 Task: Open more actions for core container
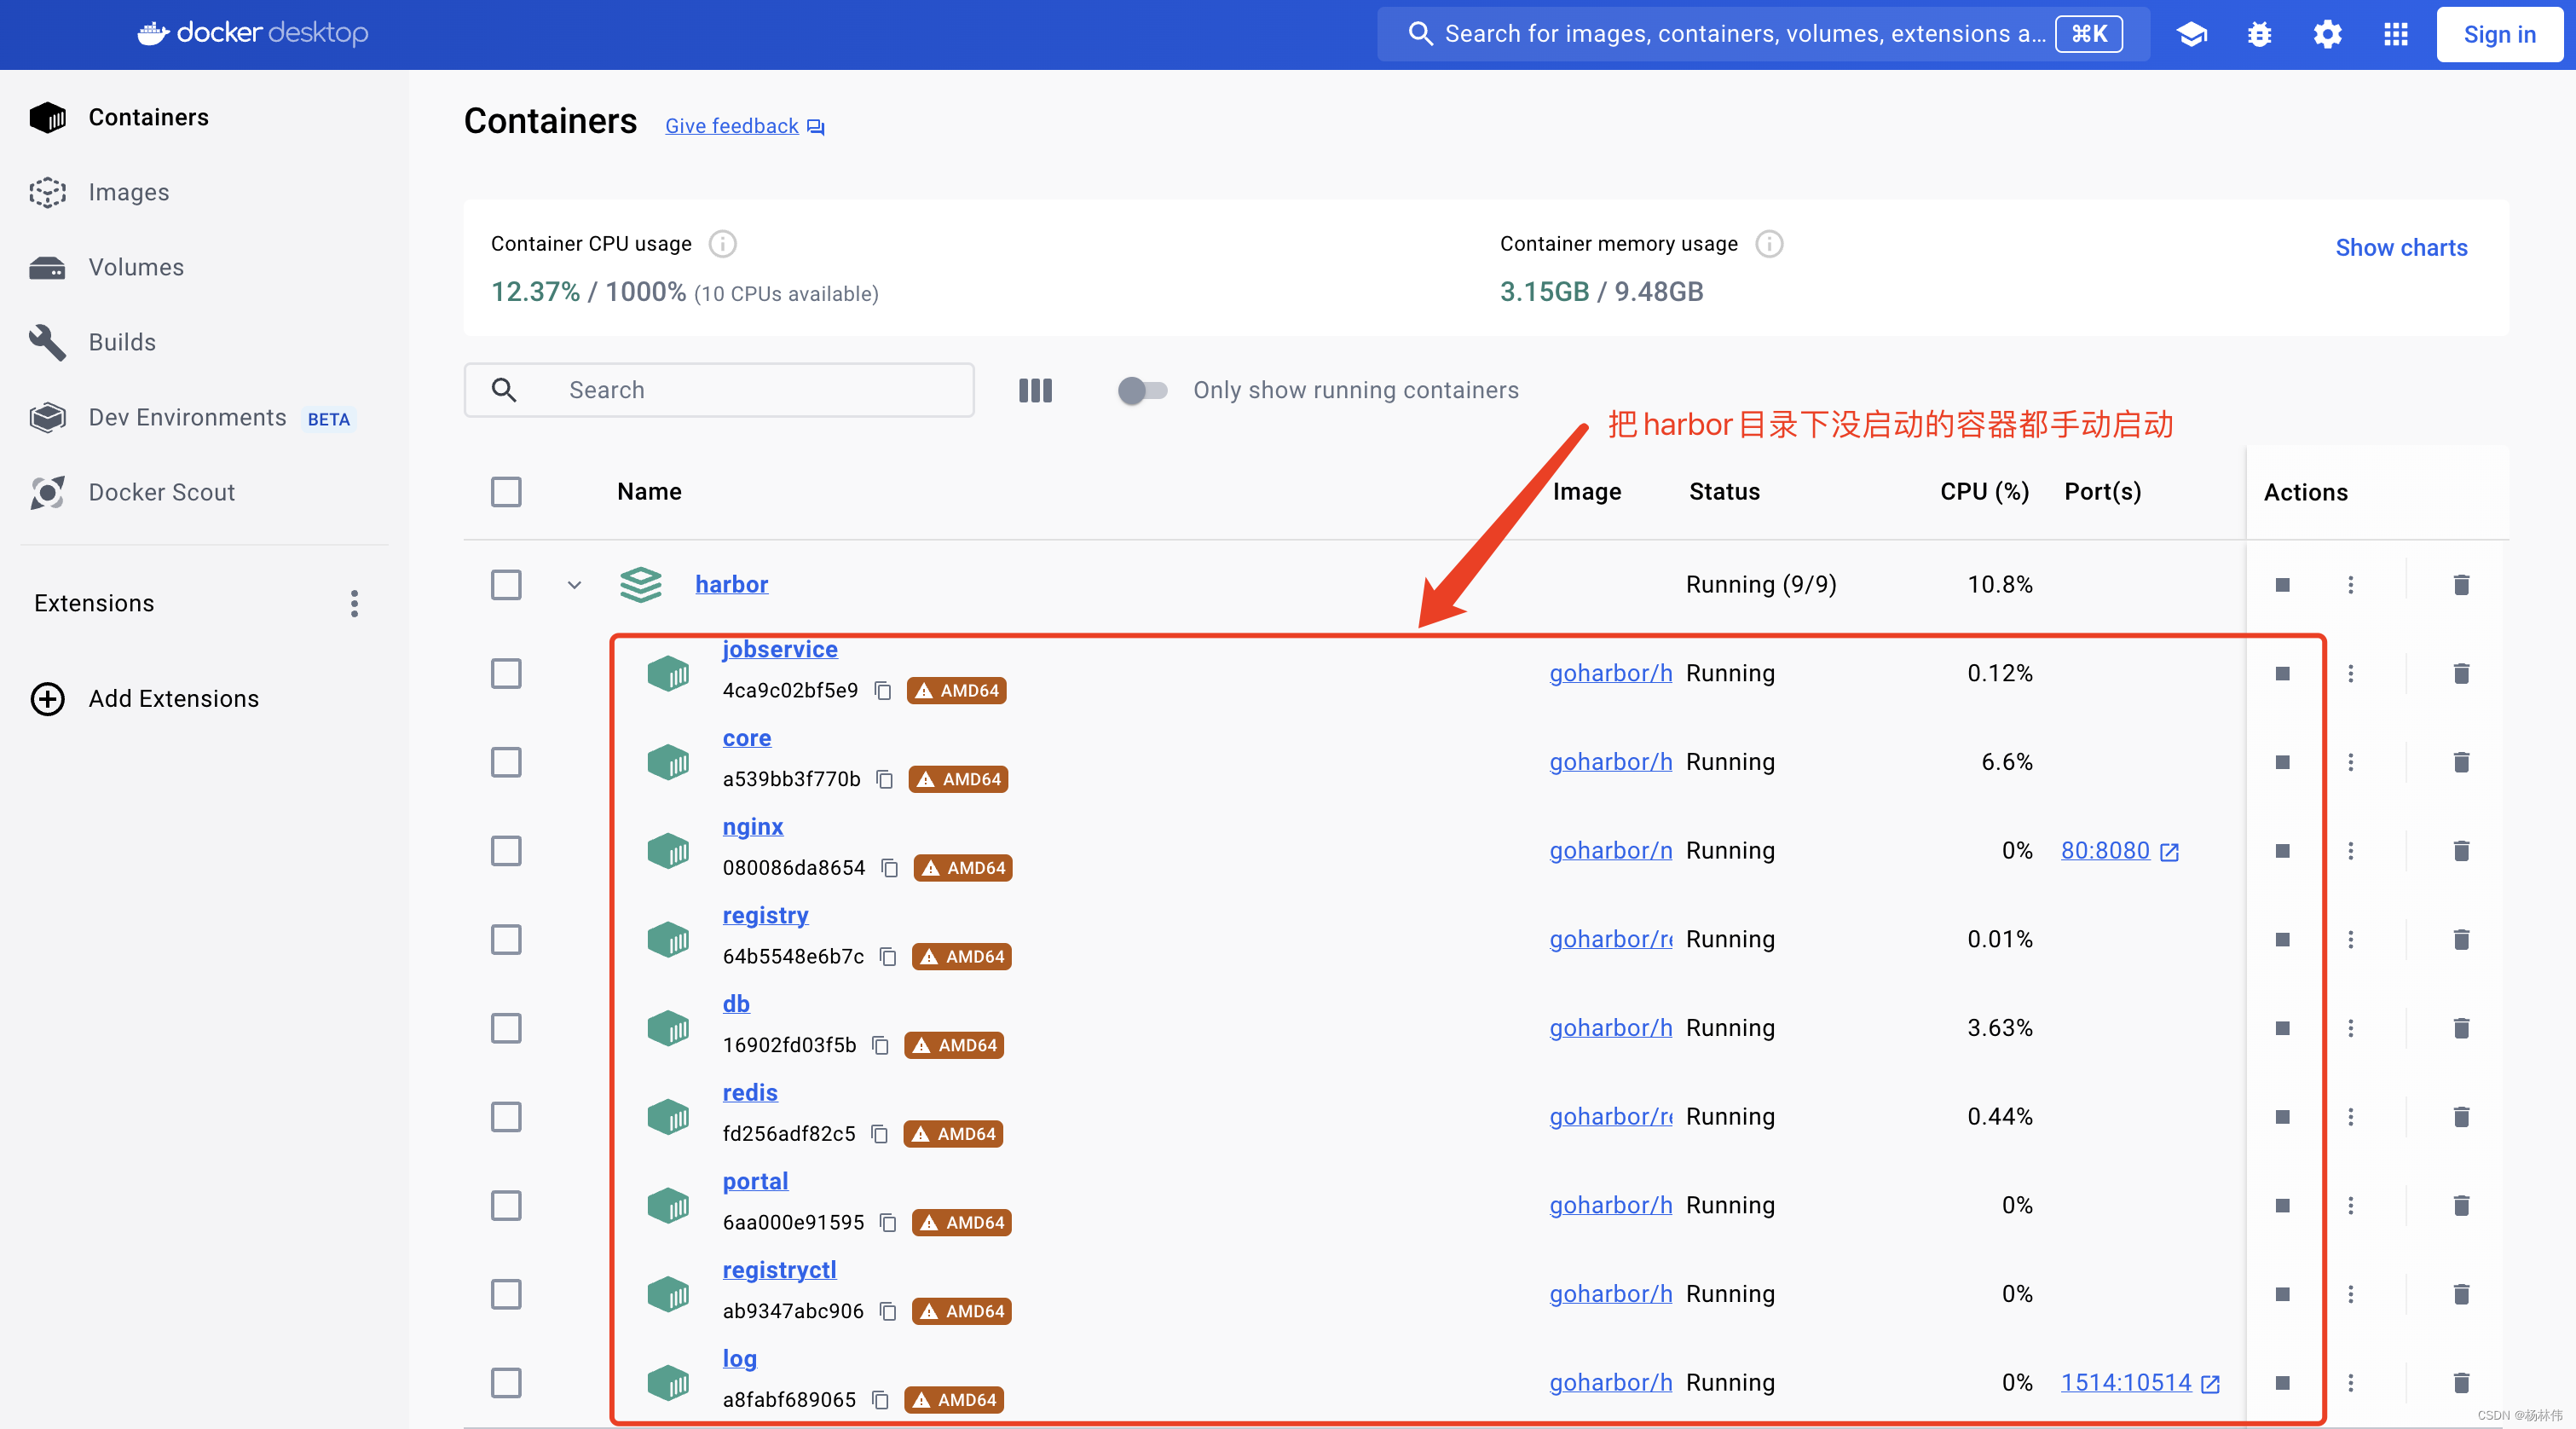coord(2350,762)
